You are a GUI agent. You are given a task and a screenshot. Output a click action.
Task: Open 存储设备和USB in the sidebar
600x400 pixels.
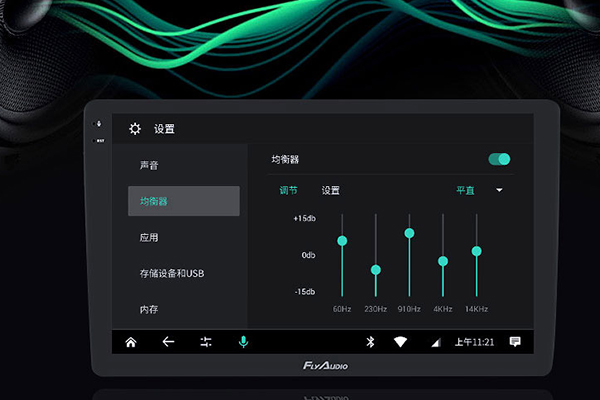[x=172, y=273]
